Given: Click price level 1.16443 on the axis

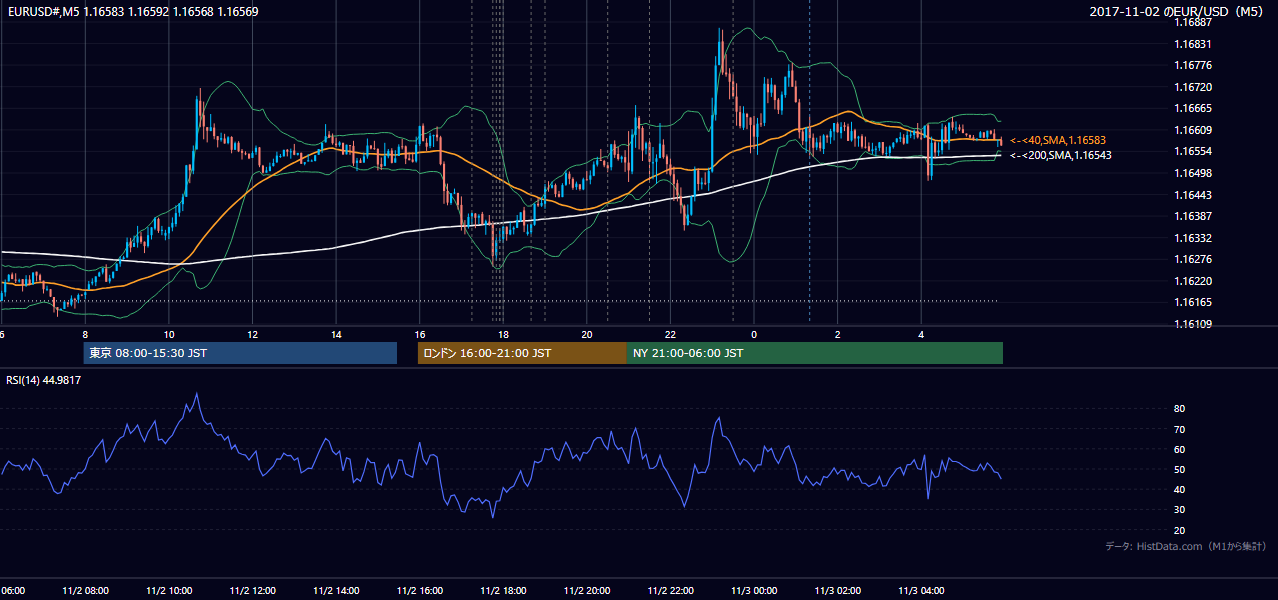Looking at the screenshot, I should 1193,195.
